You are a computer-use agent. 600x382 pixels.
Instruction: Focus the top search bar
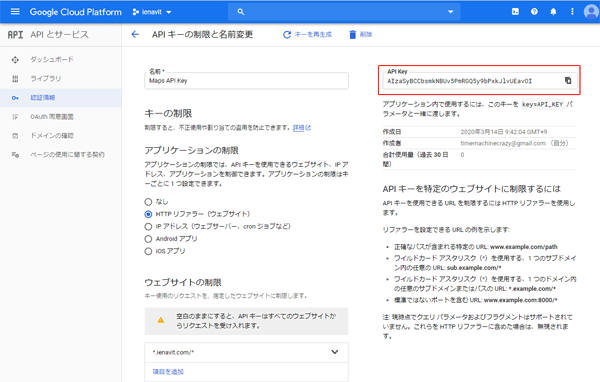click(344, 12)
